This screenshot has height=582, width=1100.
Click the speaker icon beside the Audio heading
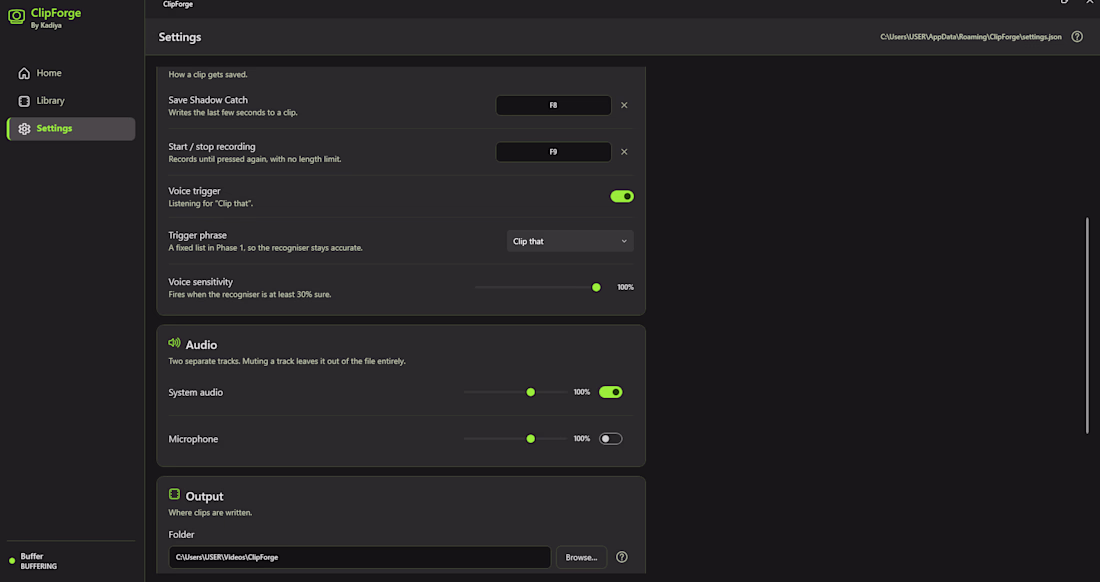click(x=175, y=344)
